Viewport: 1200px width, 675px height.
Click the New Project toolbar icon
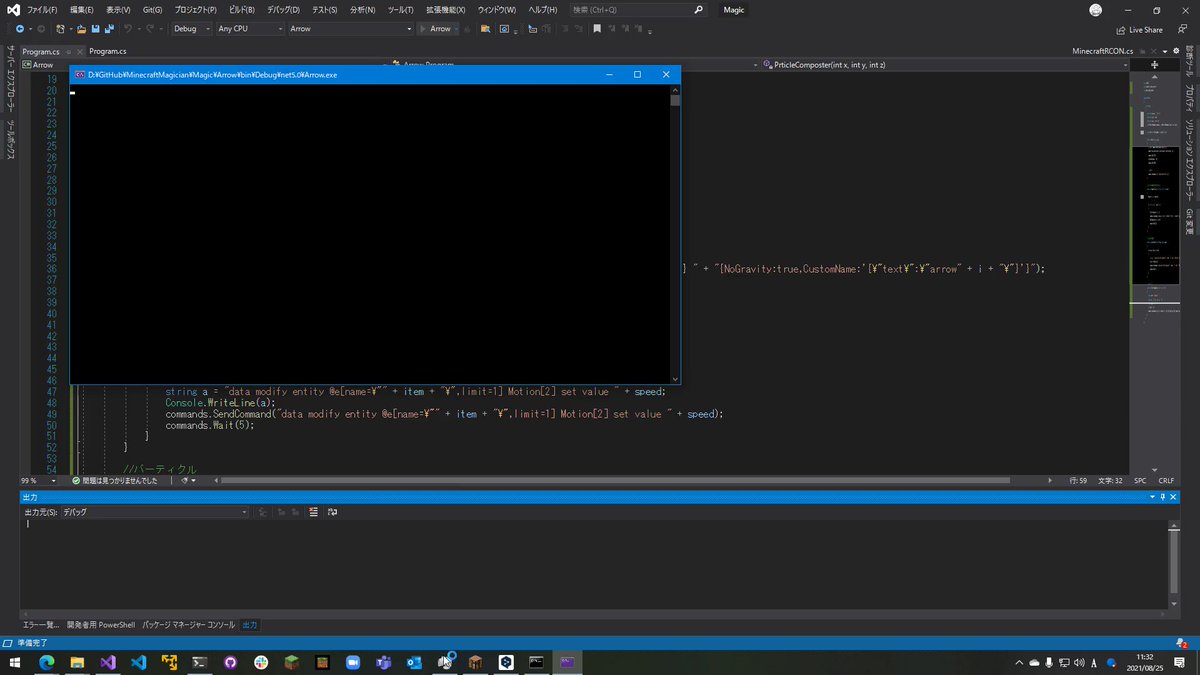61,29
